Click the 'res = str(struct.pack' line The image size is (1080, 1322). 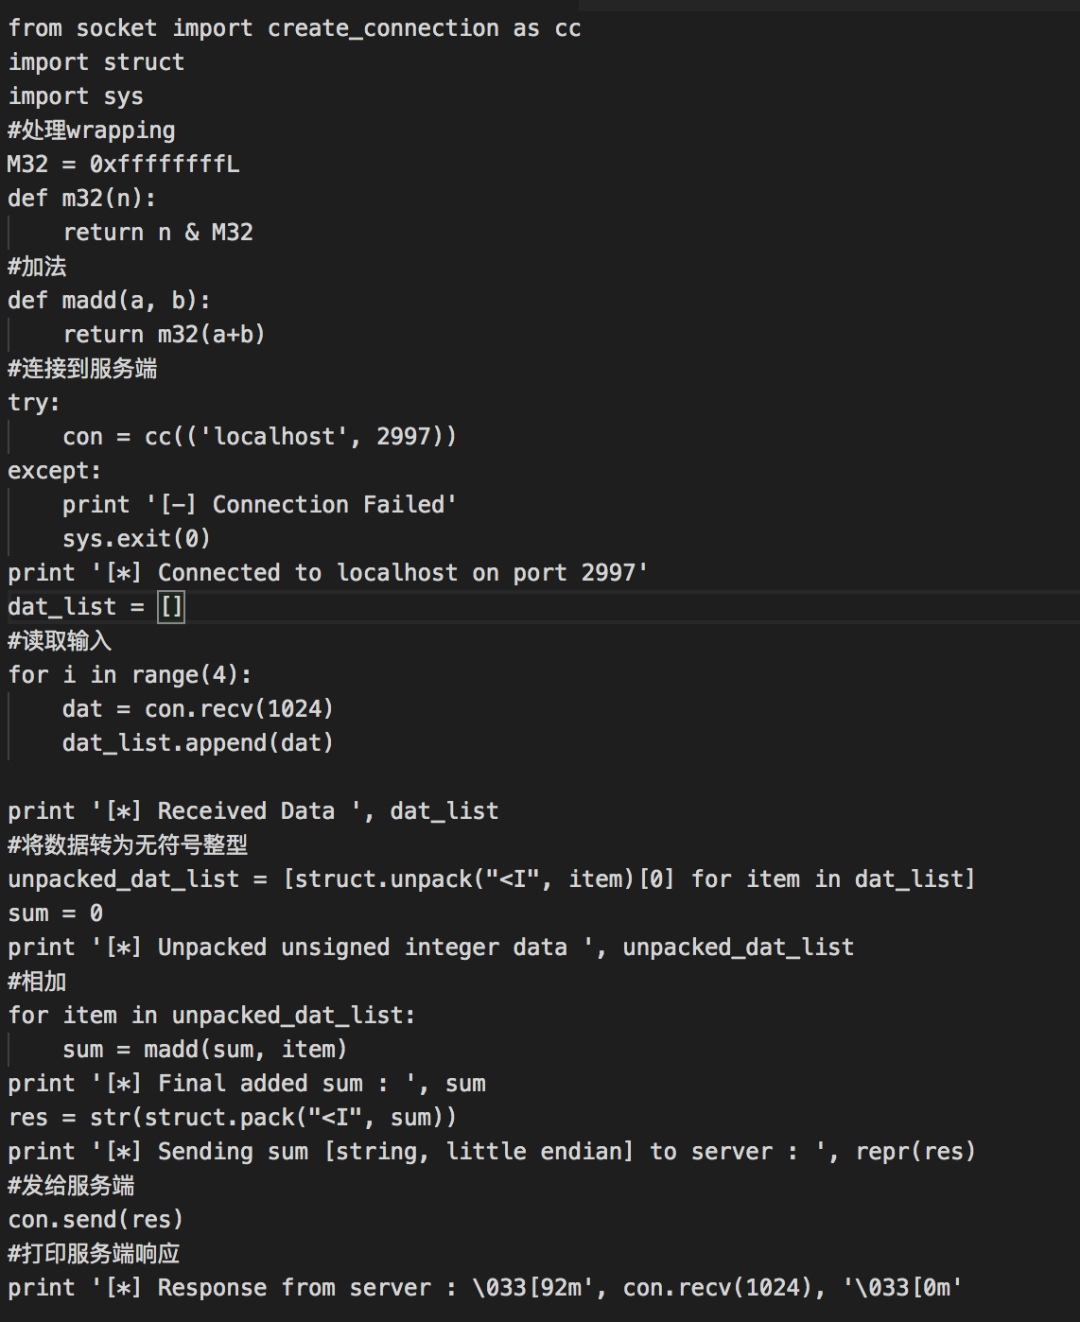(x=232, y=1117)
